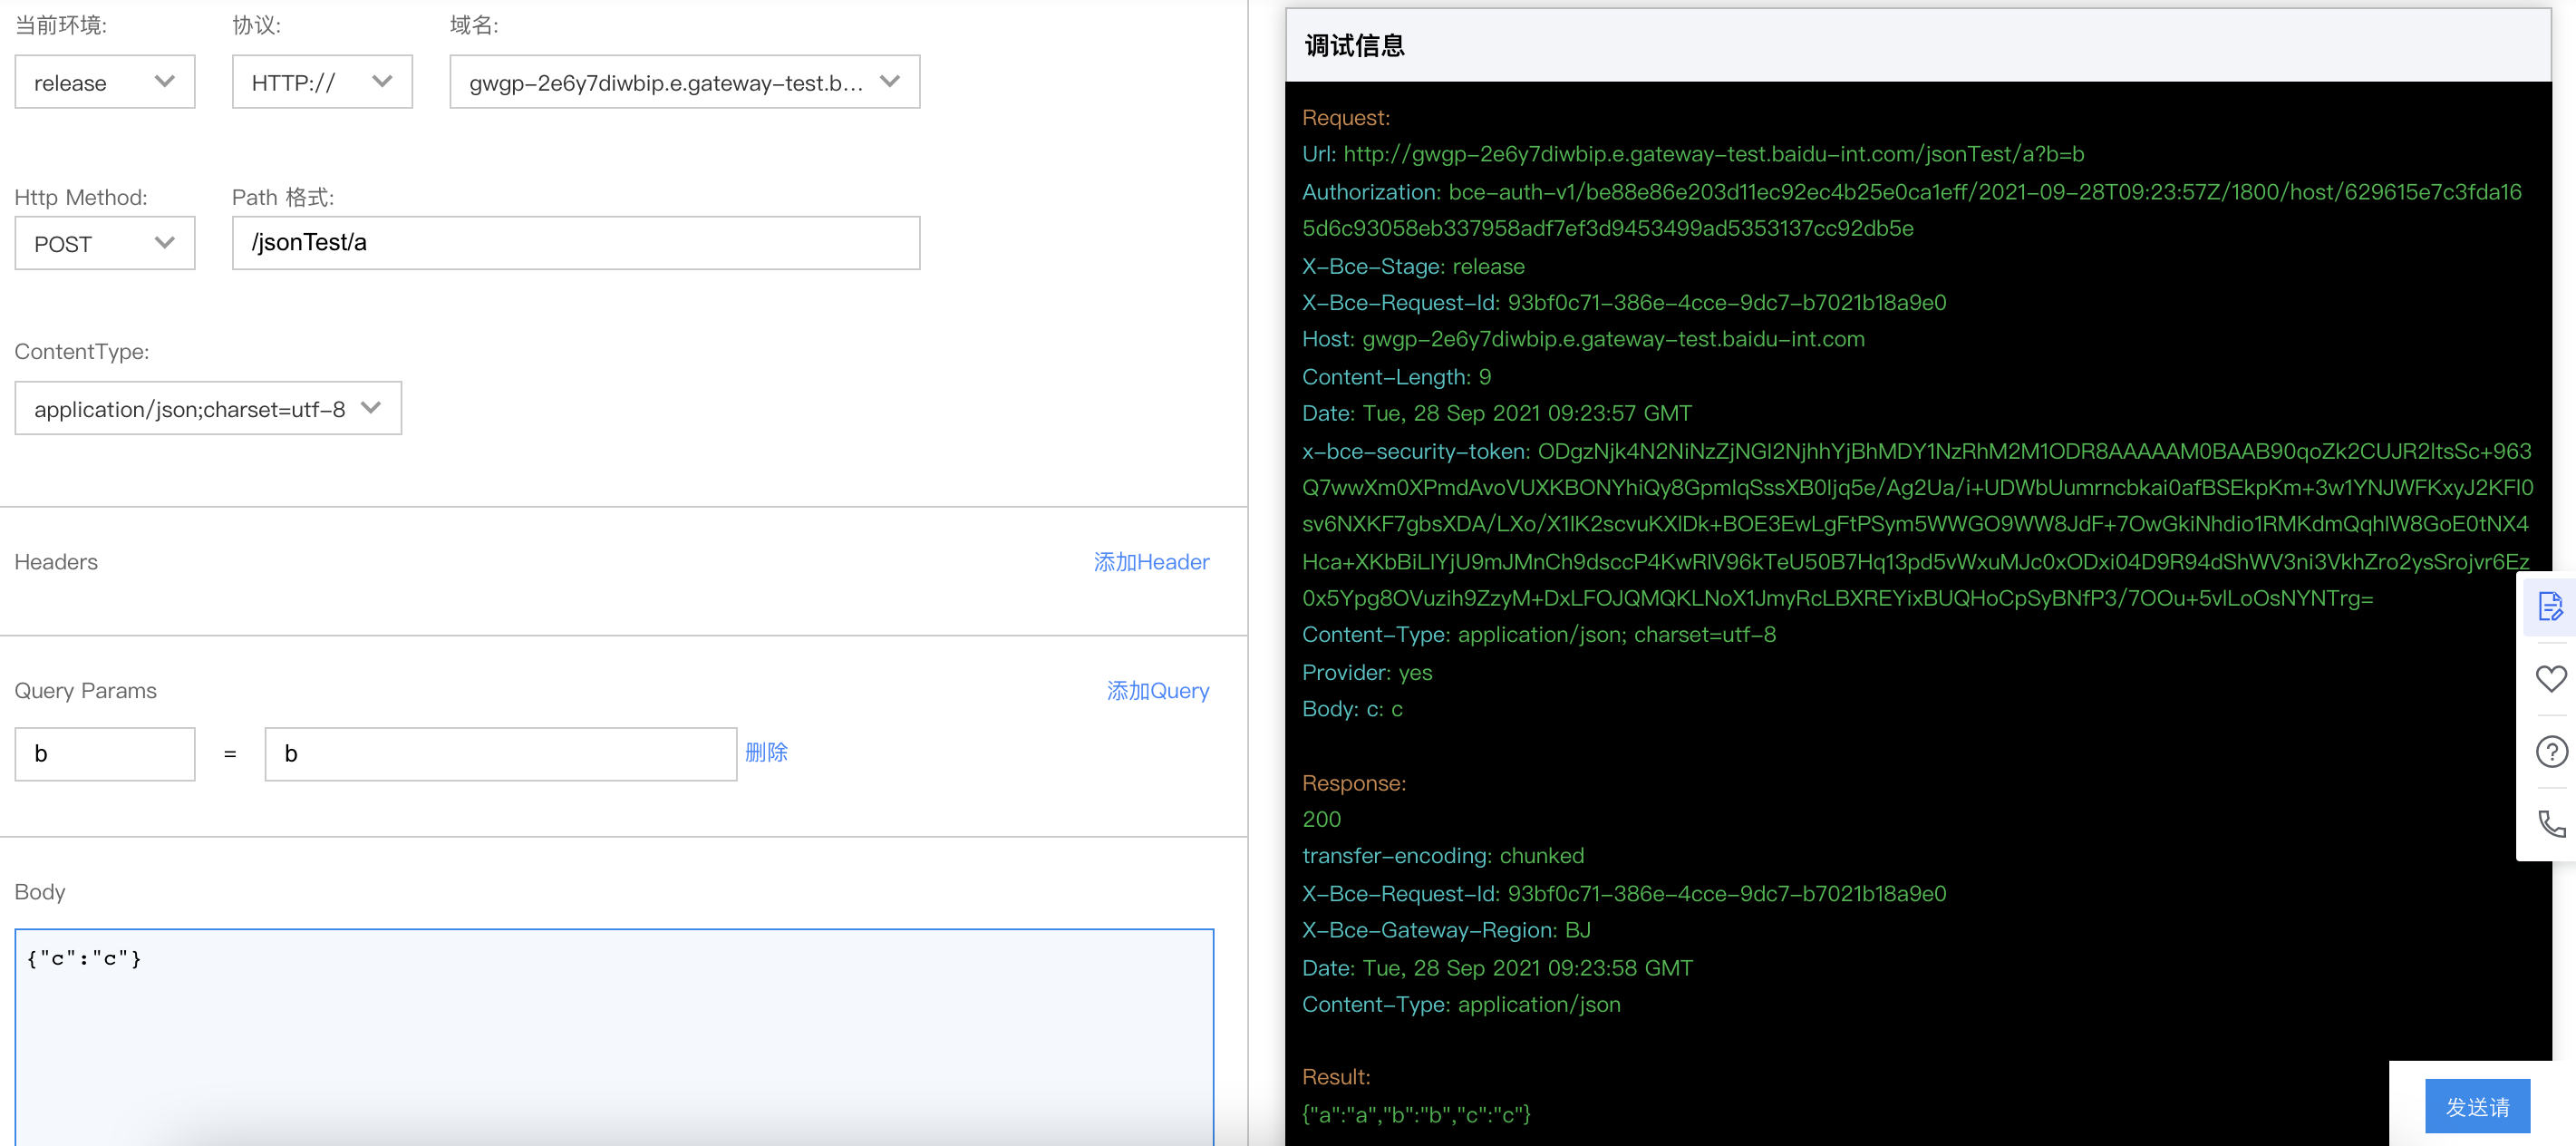Click the query param key field
2576x1146 pixels.
(104, 754)
